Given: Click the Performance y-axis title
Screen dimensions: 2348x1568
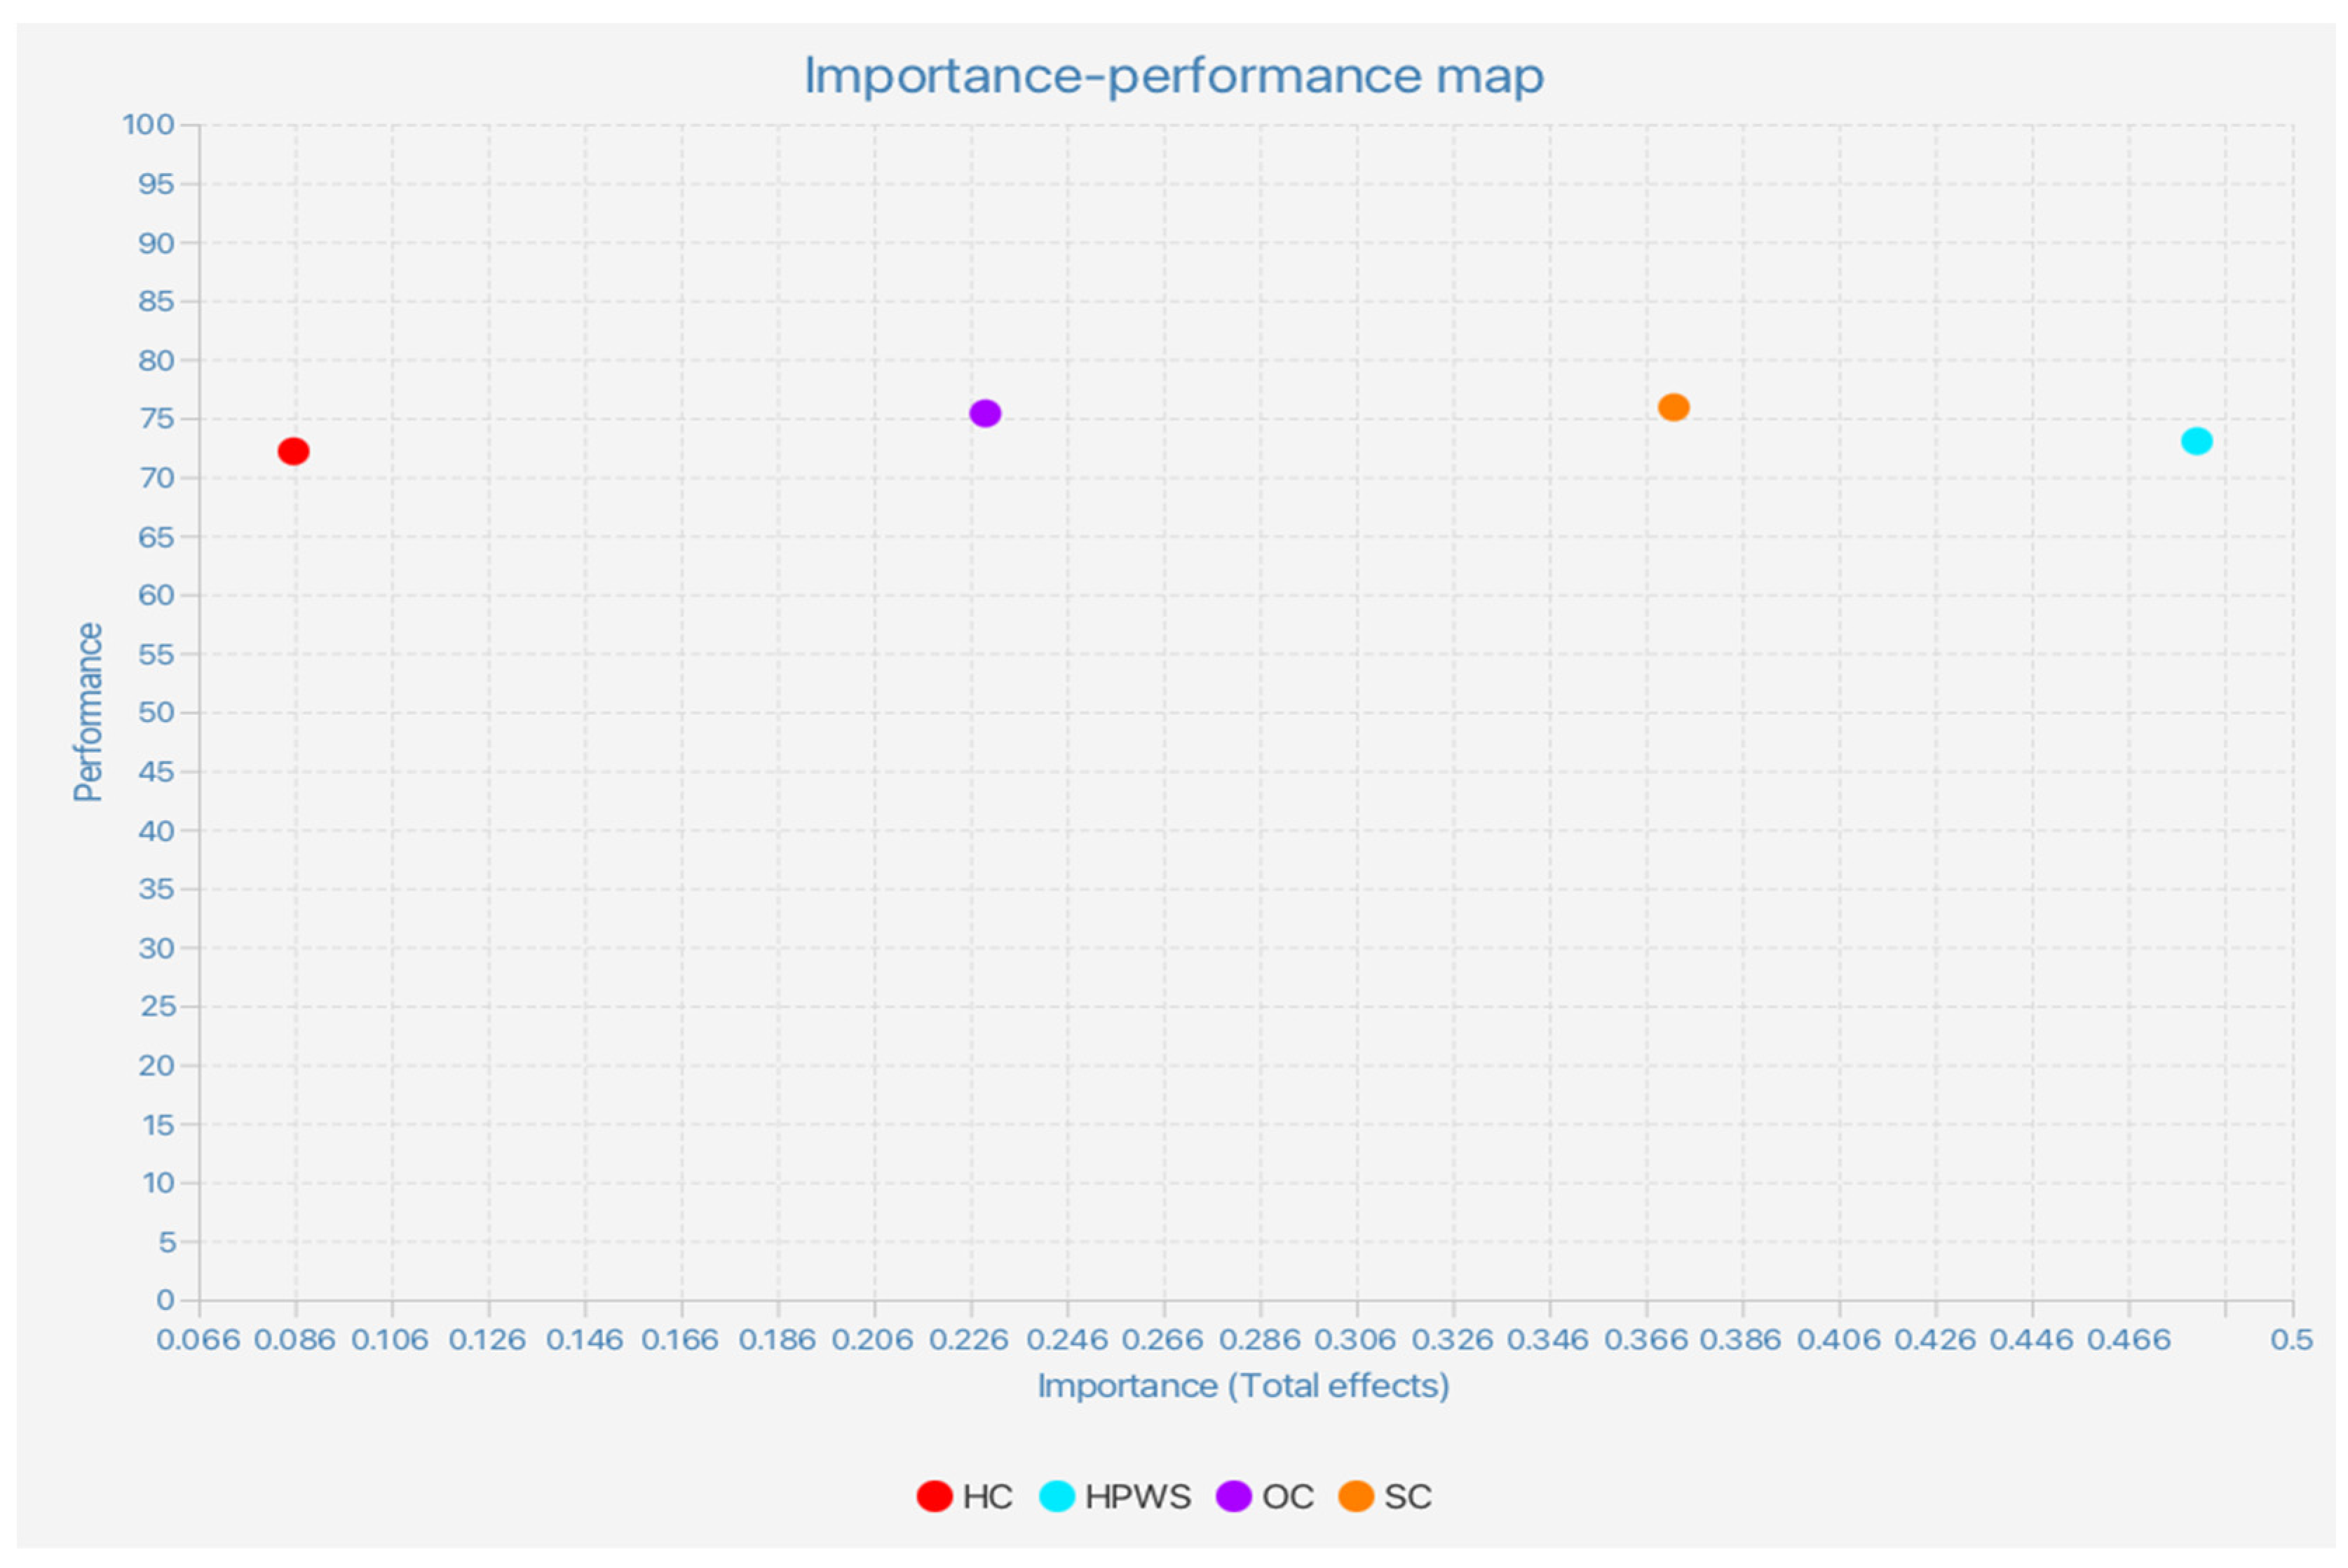Looking at the screenshot, I should coord(88,712).
